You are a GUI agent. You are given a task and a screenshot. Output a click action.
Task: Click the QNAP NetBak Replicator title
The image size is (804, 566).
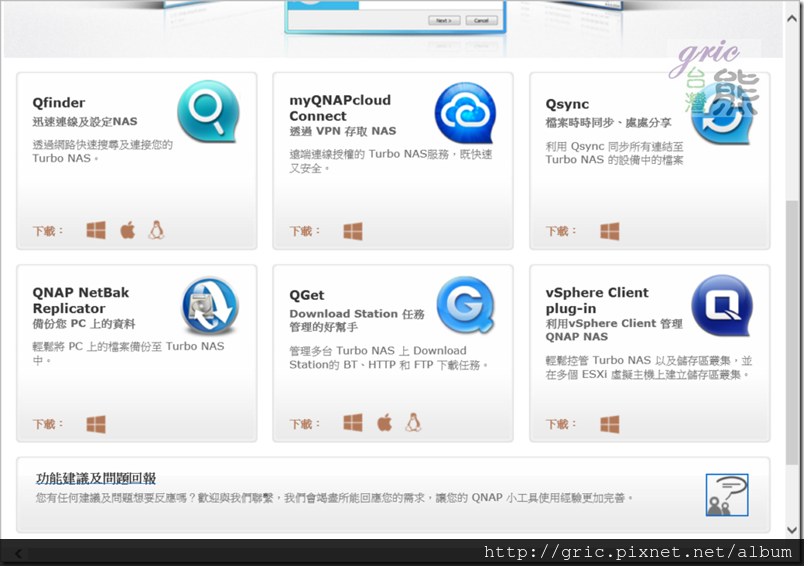(81, 300)
